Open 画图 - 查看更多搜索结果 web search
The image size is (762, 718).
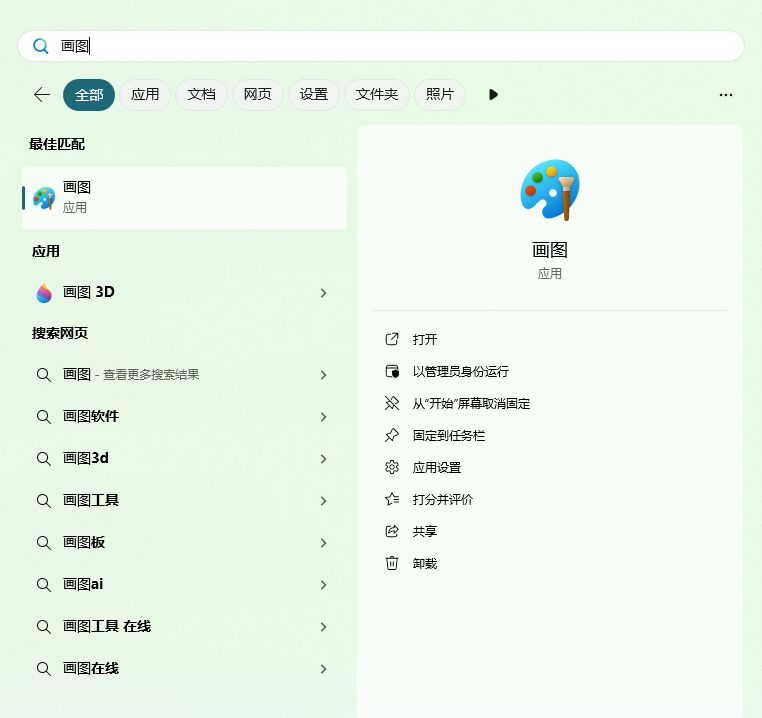tap(185, 374)
